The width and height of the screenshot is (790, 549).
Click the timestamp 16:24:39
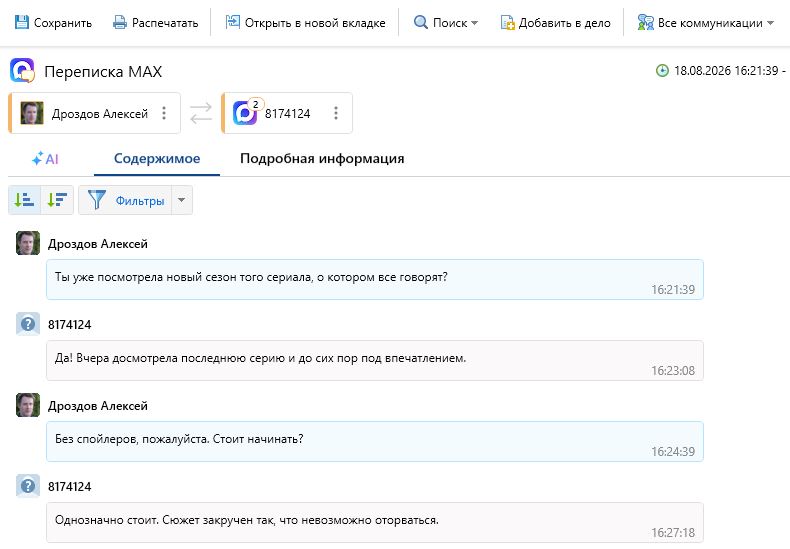coord(673,452)
